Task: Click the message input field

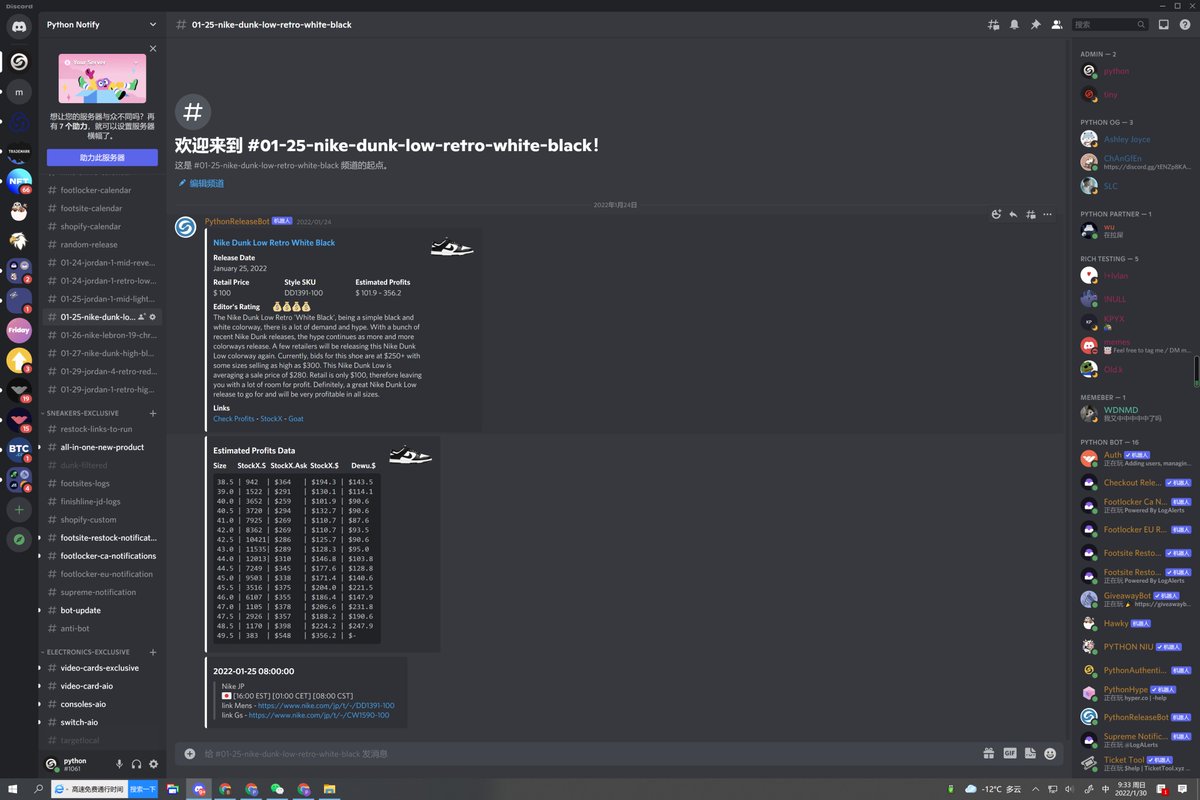Action: (590, 753)
